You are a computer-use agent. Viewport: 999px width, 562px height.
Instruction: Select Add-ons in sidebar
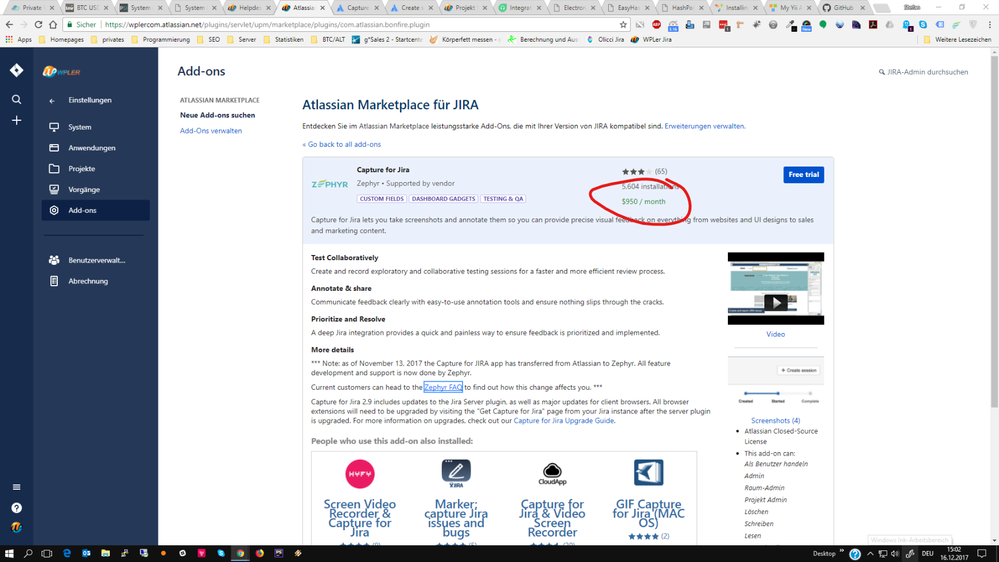coord(96,210)
